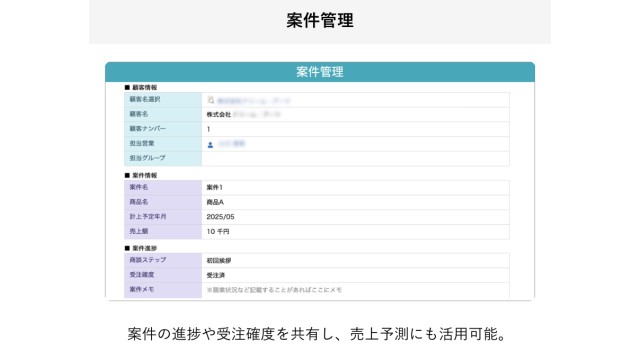This screenshot has height=360, width=640.
Task: Click the customer lookup icon beside 顧客名選択
Action: (211, 100)
